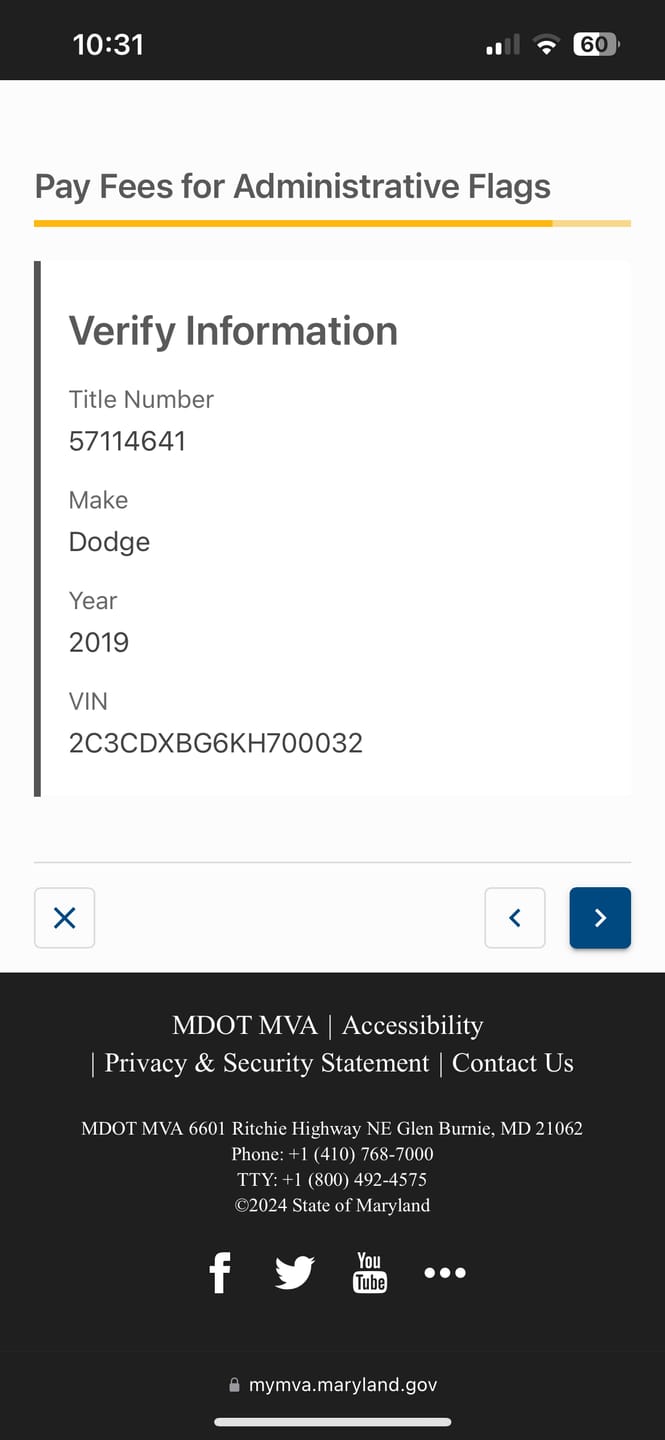Tap the battery indicator showing 60
Image resolution: width=665 pixels, height=1440 pixels.
(x=595, y=45)
